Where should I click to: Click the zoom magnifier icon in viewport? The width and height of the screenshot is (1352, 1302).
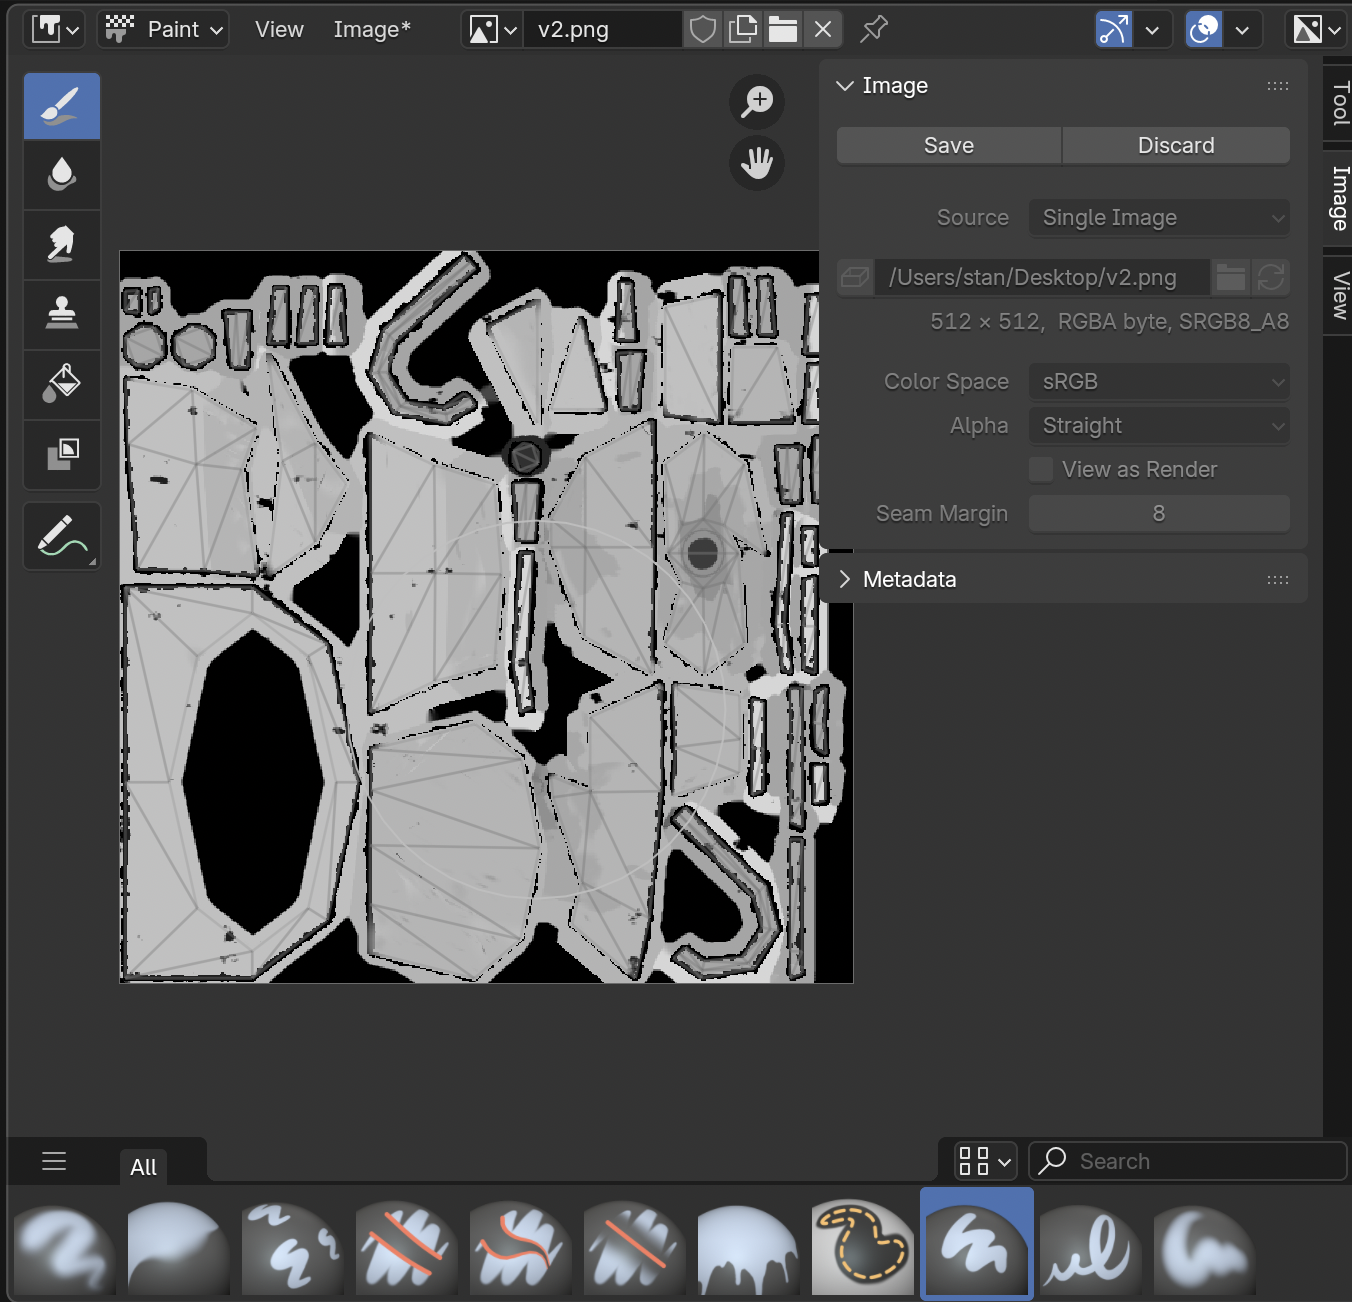[x=757, y=102]
